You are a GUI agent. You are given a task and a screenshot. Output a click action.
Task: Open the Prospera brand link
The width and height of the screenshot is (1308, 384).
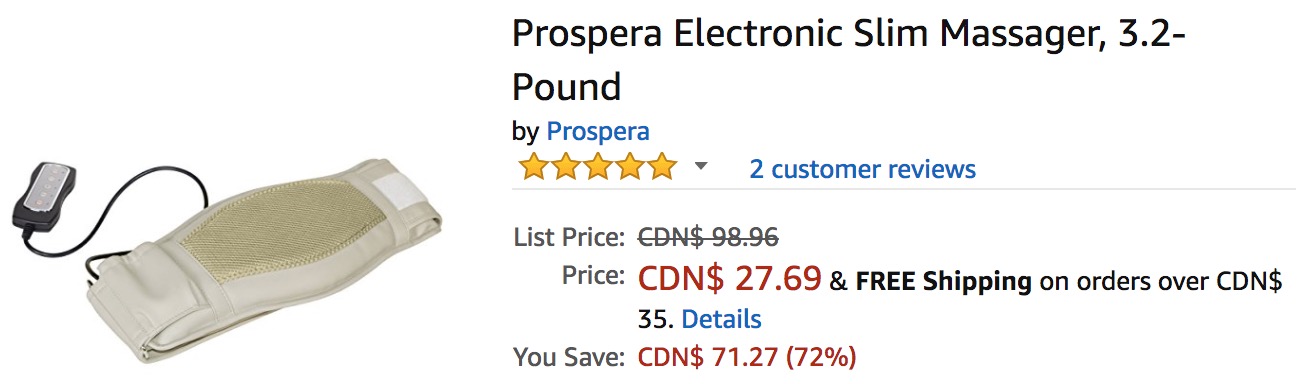point(597,131)
